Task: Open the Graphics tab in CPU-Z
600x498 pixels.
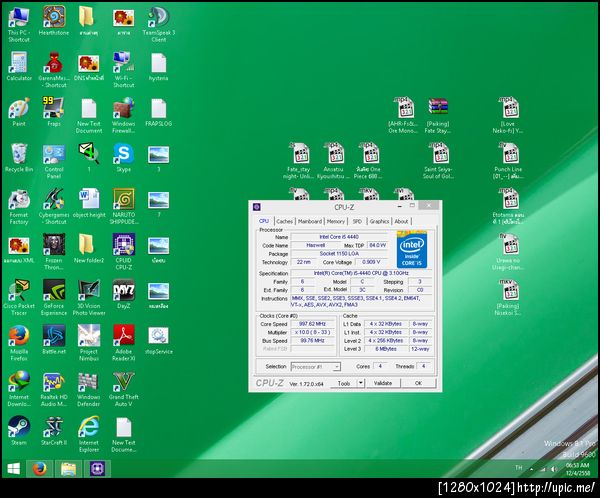Action: point(379,221)
